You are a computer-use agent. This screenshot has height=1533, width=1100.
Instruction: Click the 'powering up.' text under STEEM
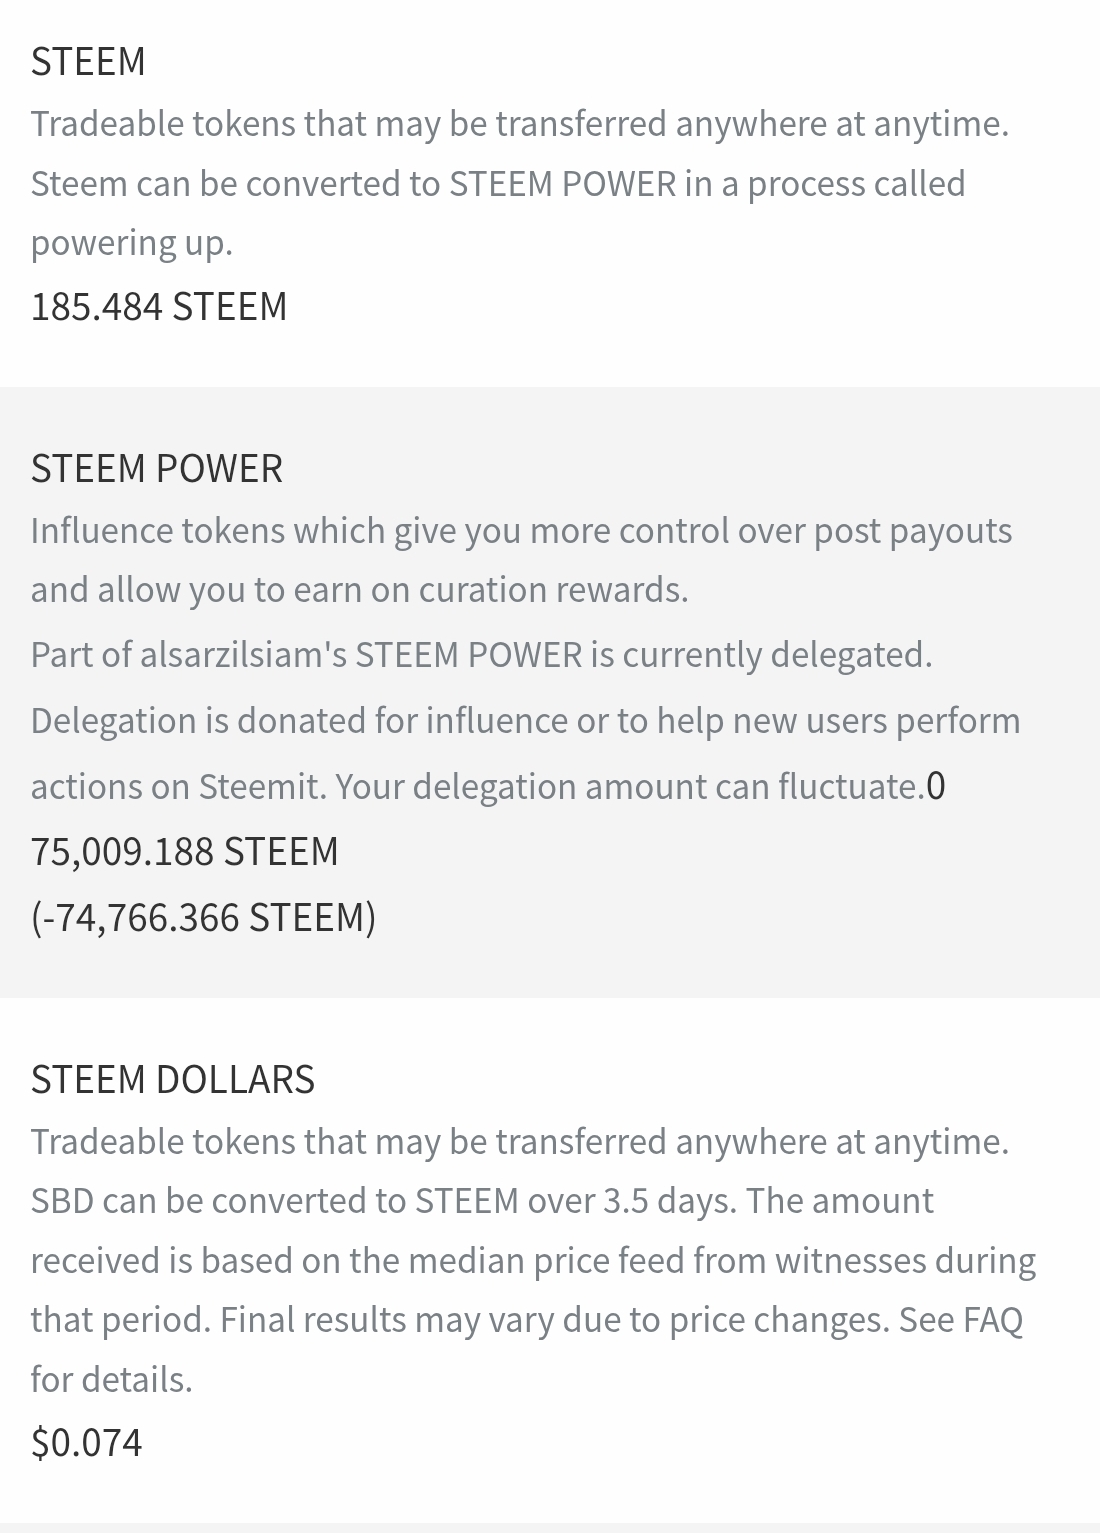[x=132, y=244]
